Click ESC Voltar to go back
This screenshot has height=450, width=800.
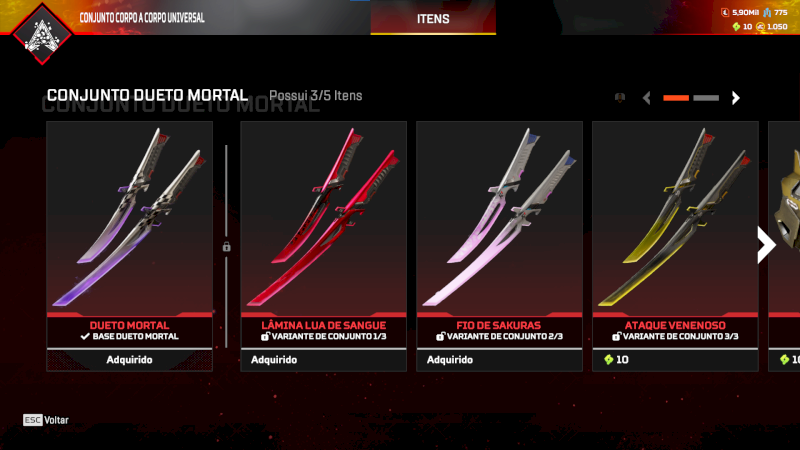(x=46, y=420)
